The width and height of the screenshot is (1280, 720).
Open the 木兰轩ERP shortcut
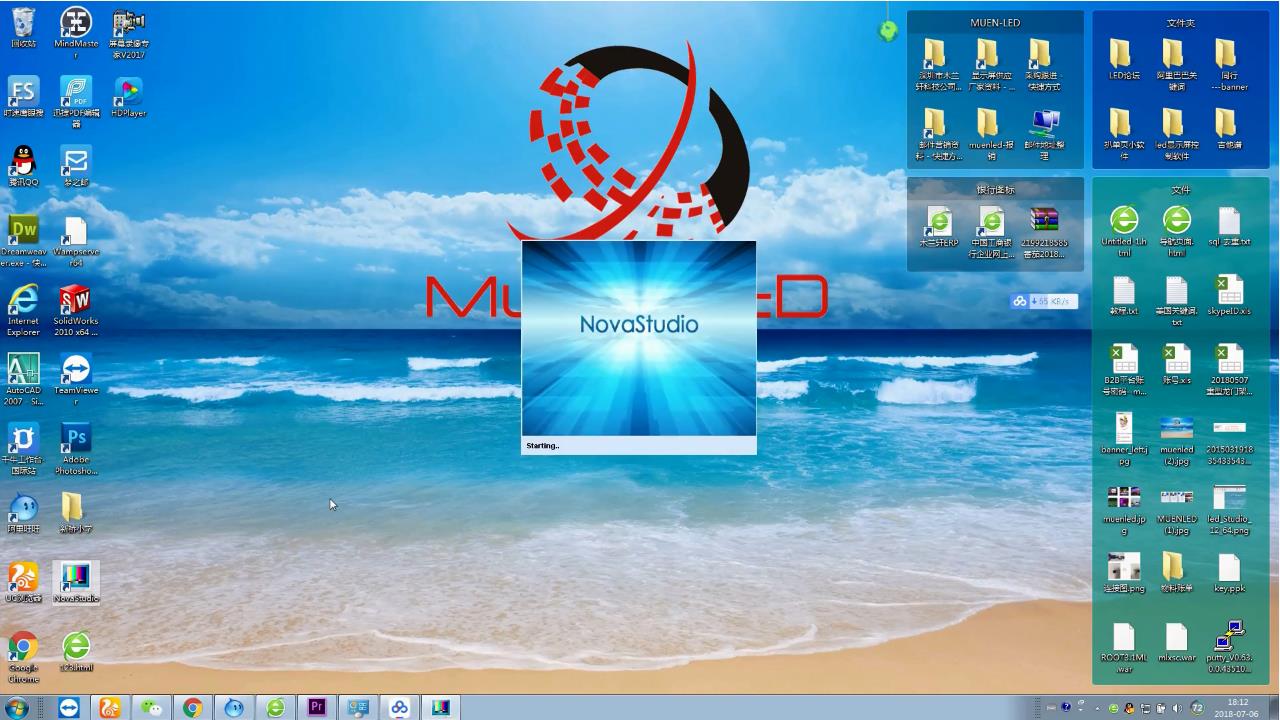point(938,227)
